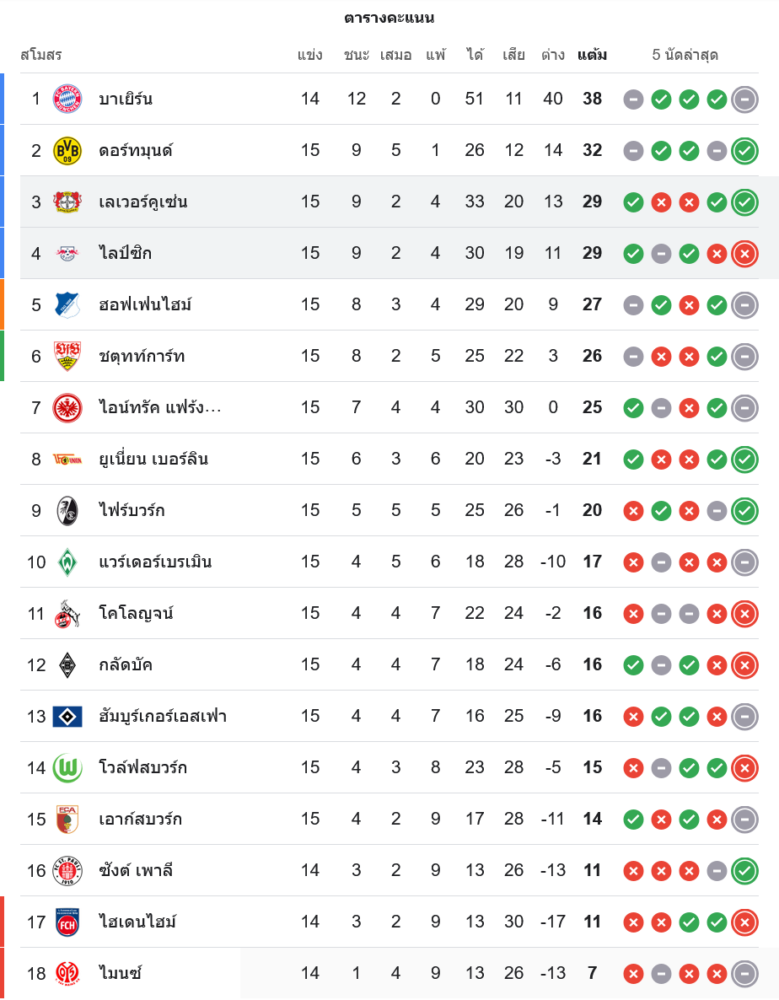Open Leipzig's latest red loss result icon
Screen dimensions: 779x1000
[744, 253]
